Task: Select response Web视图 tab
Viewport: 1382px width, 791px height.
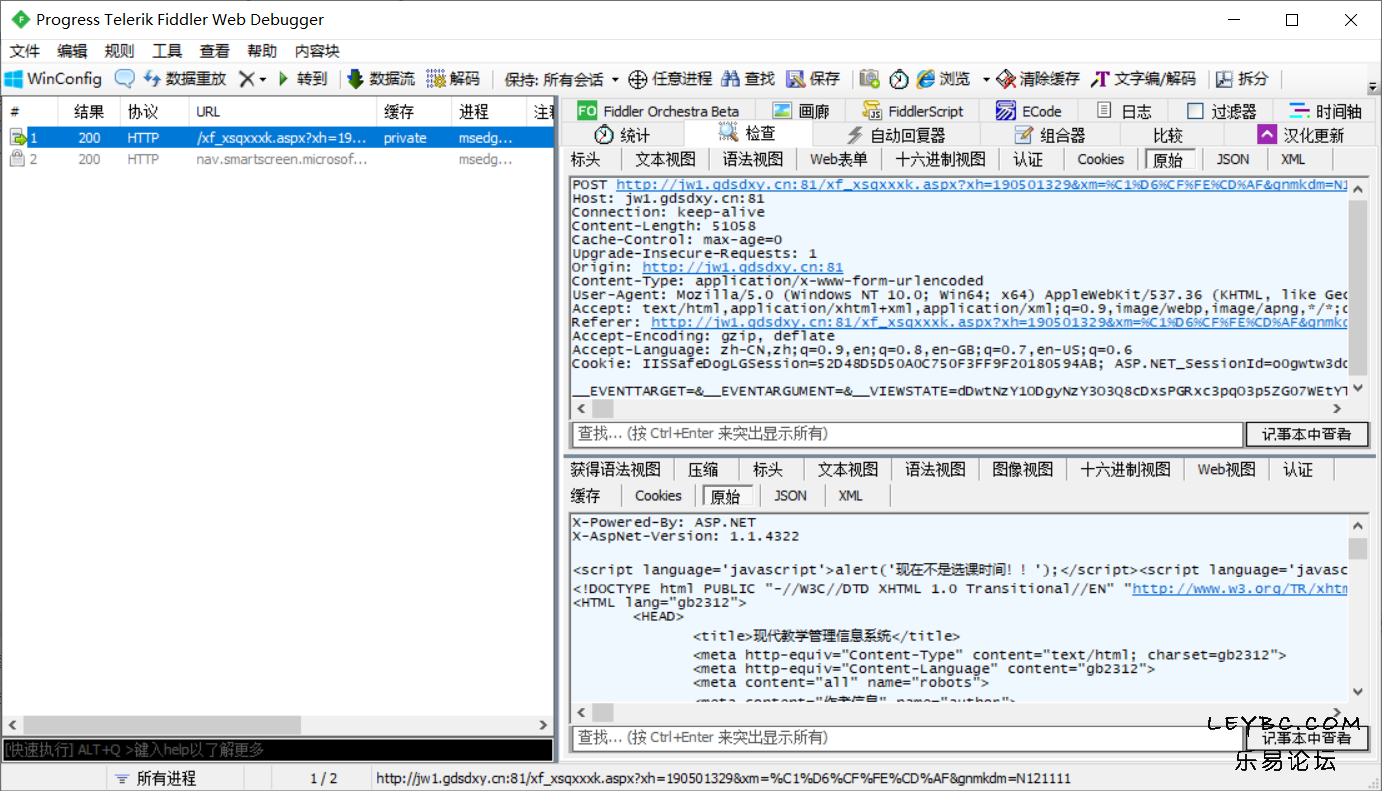Action: 1226,469
